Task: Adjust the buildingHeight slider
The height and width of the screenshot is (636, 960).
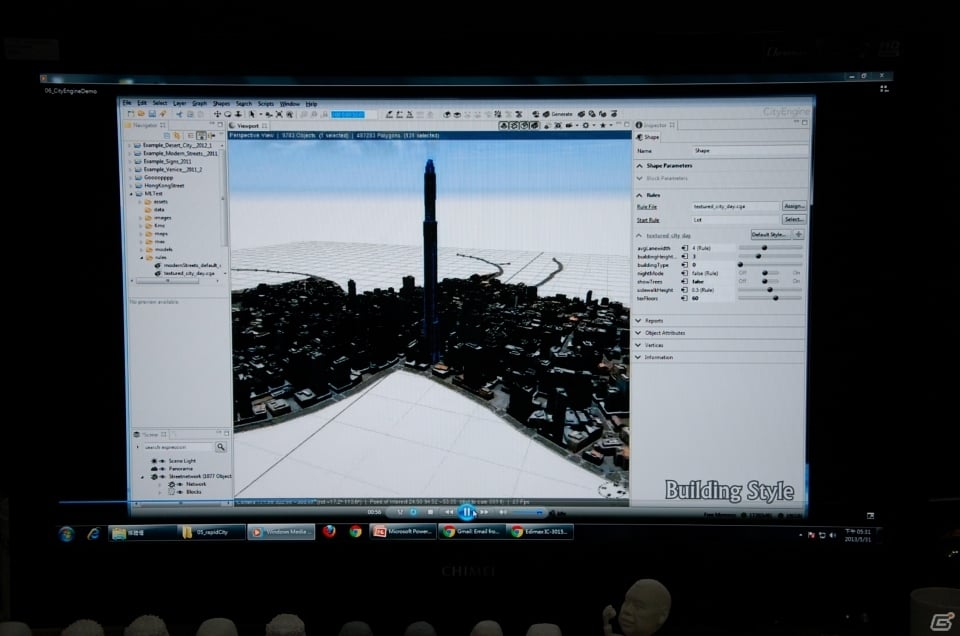Action: click(770, 256)
